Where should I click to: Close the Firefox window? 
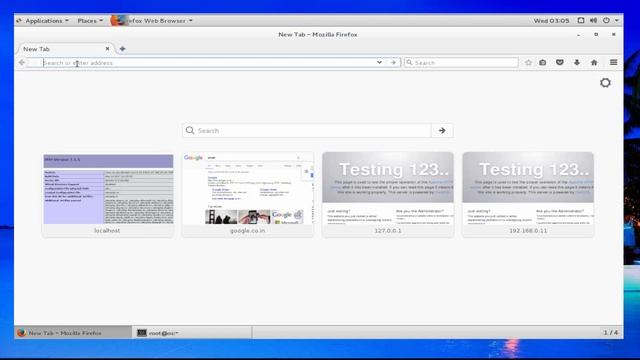613,35
